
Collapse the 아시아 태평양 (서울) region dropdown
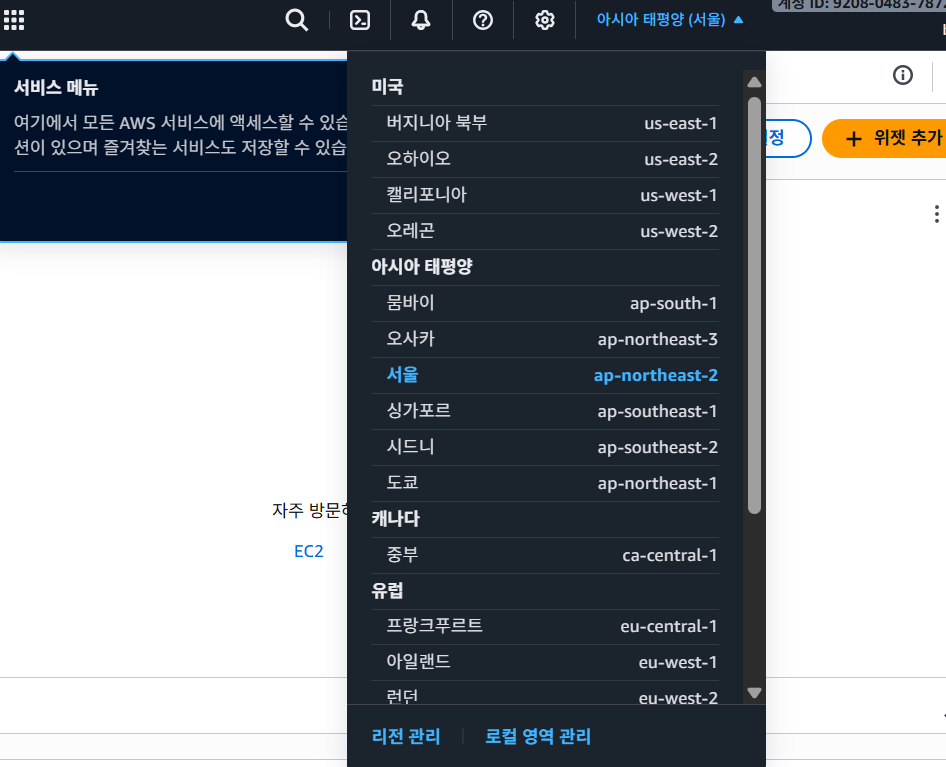[x=670, y=20]
